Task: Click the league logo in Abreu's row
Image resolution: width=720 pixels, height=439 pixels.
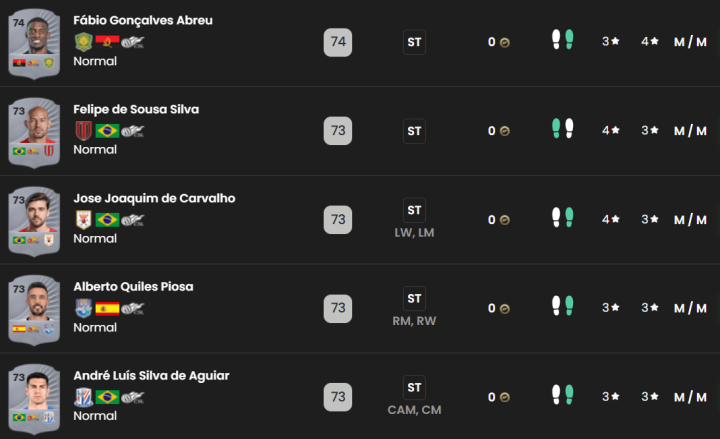Action: tap(132, 42)
